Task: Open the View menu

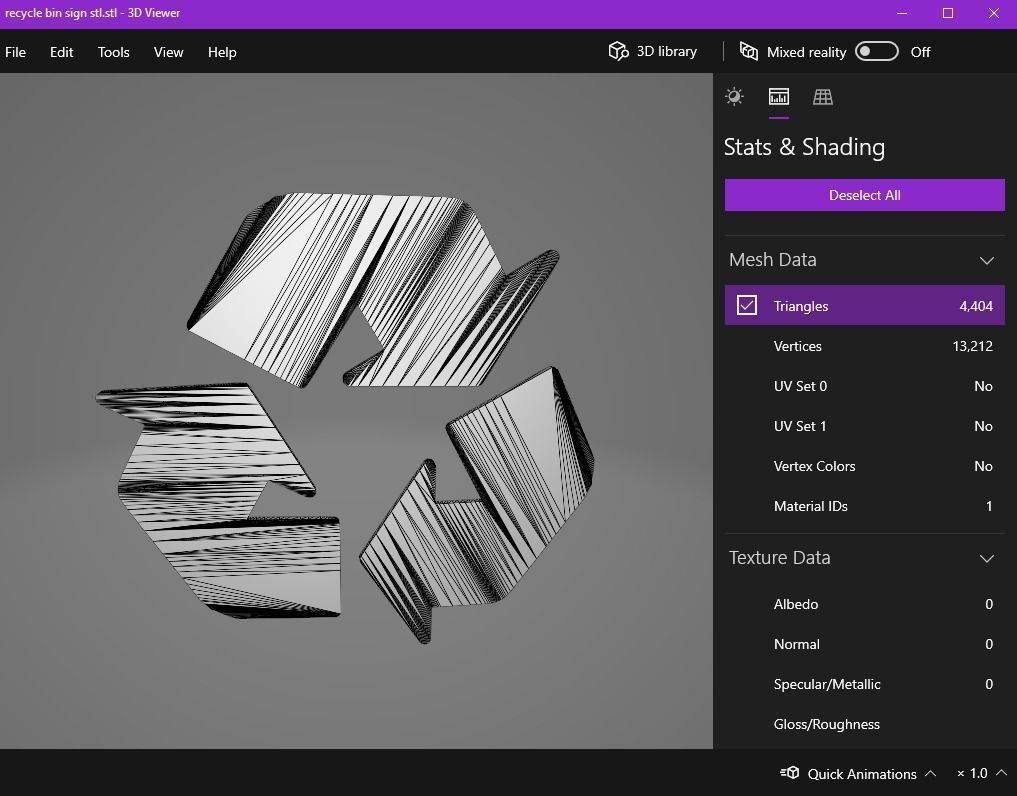Action: (x=169, y=52)
